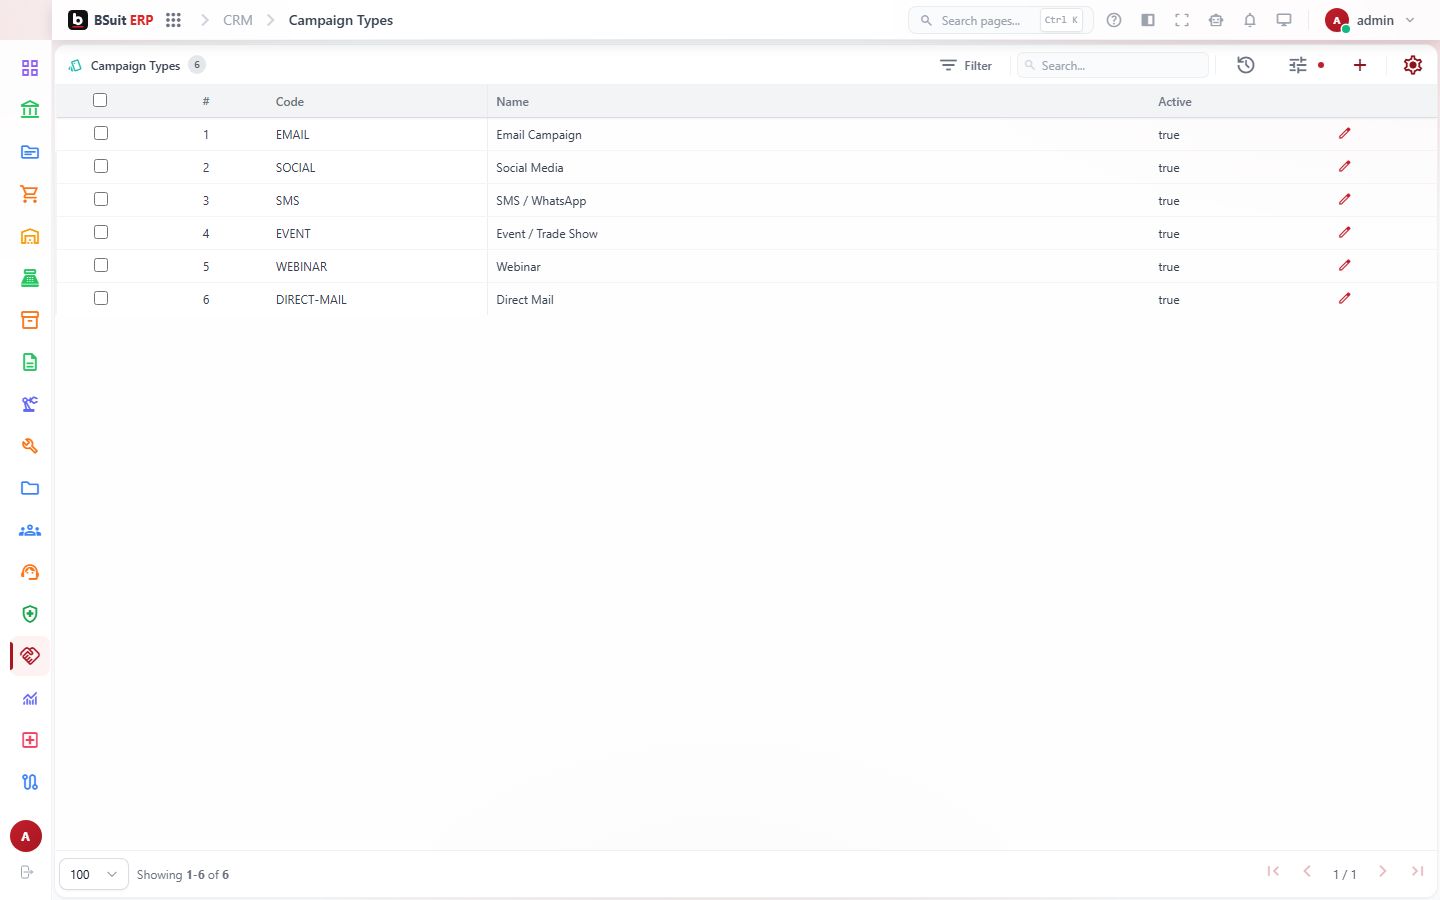Image resolution: width=1440 pixels, height=900 pixels.
Task: Focus the Search pages field in top bar
Action: [x=1001, y=20]
